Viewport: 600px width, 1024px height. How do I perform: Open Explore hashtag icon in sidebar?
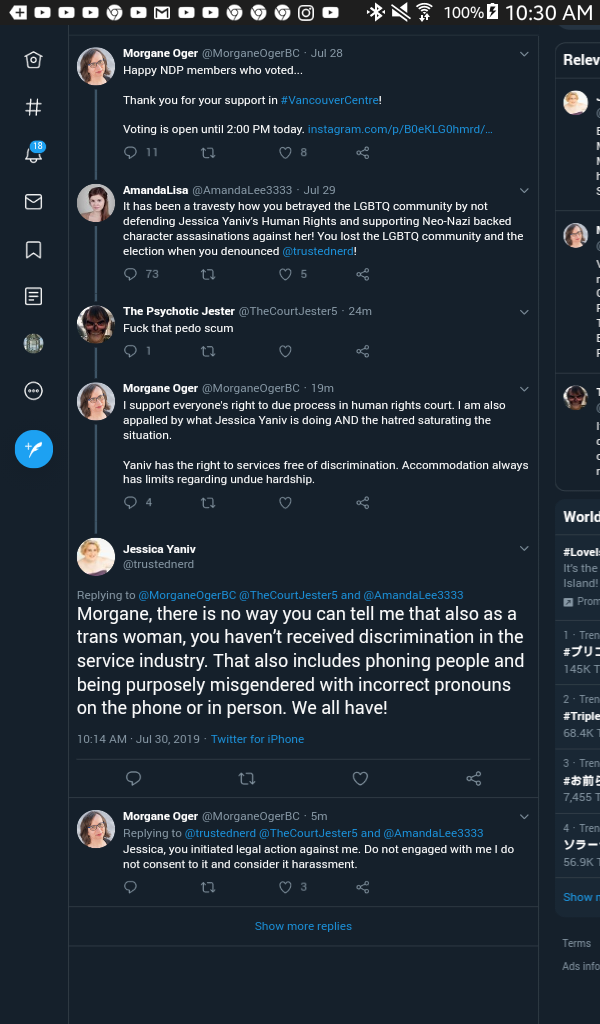click(x=33, y=107)
